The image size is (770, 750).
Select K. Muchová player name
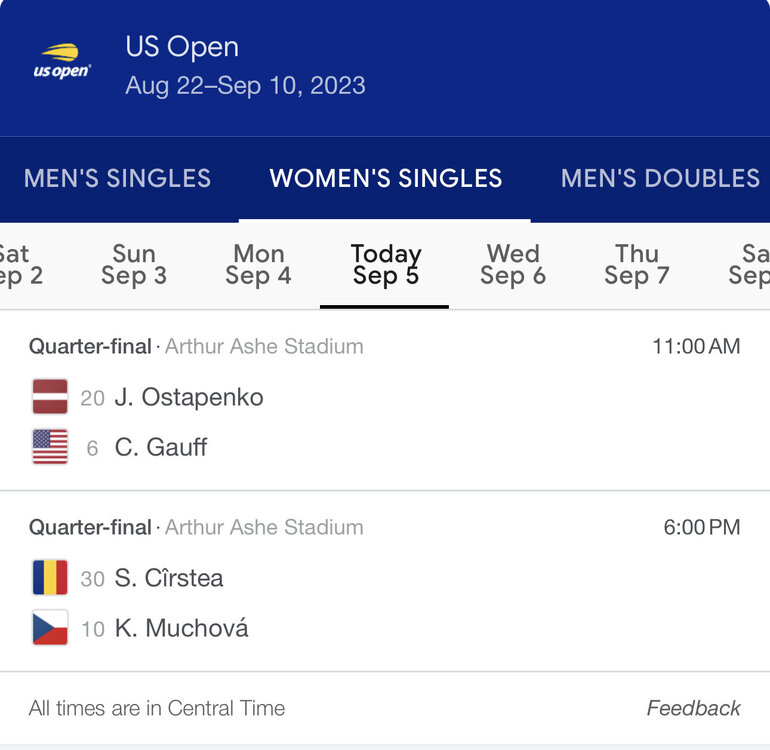click(181, 628)
